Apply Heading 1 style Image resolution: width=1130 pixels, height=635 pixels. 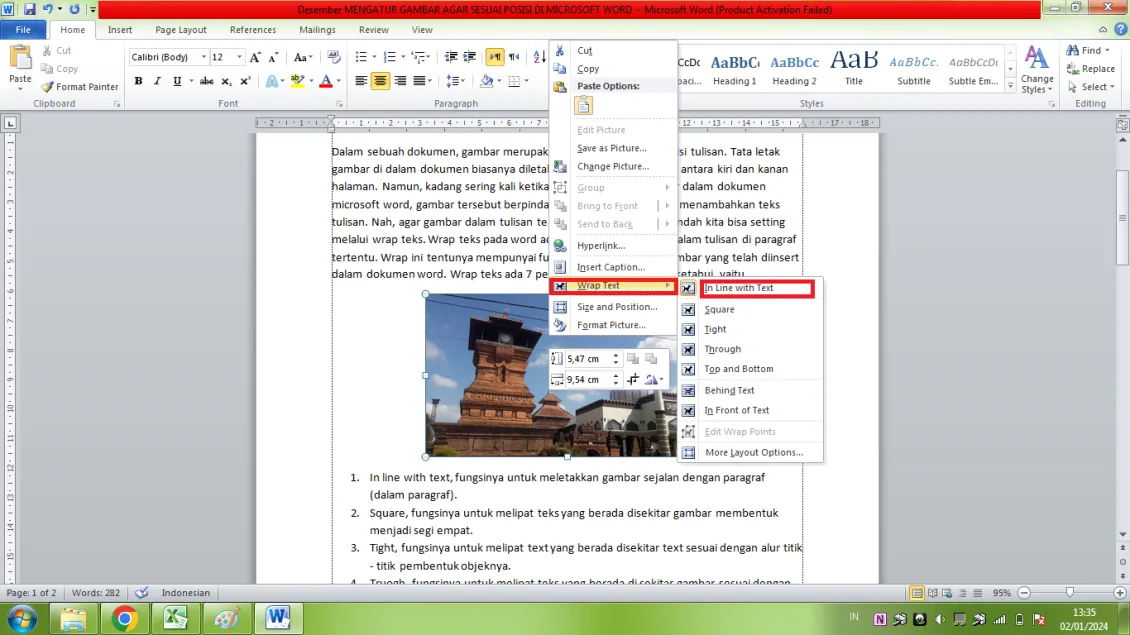click(734, 68)
